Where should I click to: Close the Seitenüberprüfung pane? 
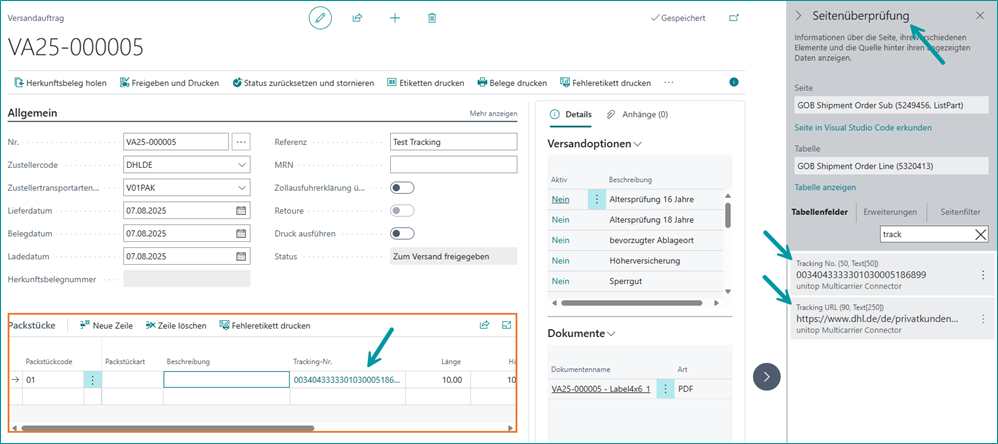(x=980, y=16)
